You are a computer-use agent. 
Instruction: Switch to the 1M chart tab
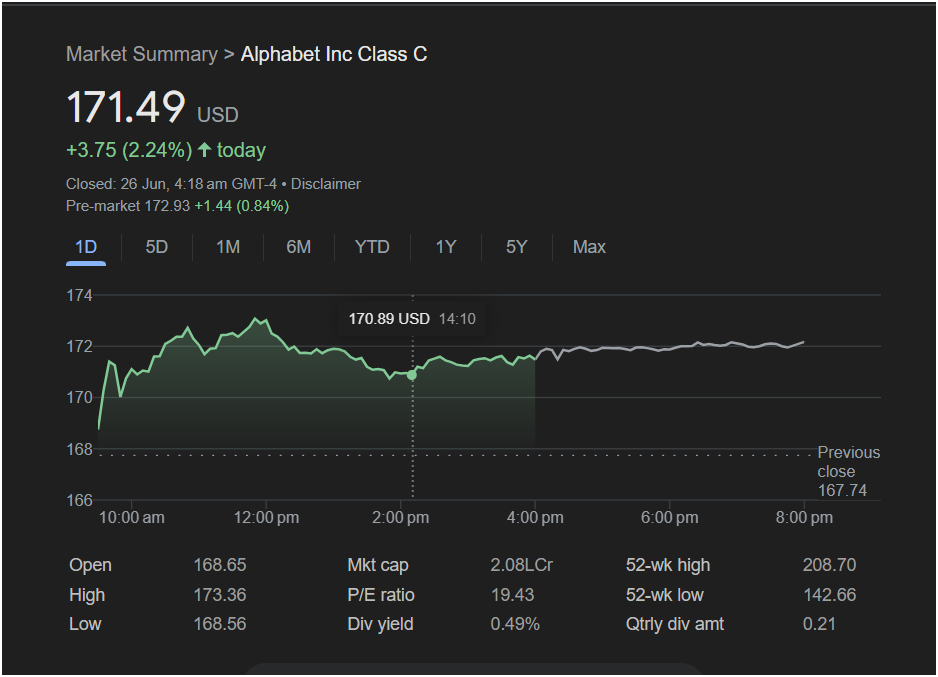point(228,247)
